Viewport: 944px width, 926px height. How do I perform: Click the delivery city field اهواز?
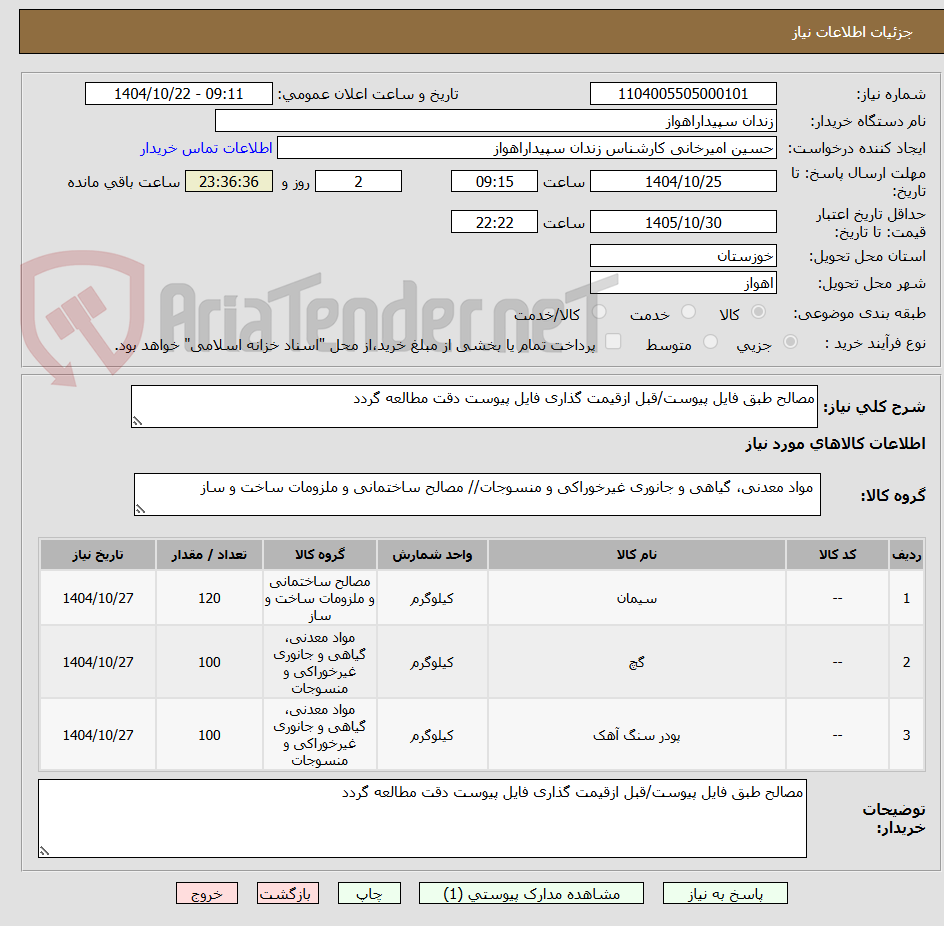point(683,283)
